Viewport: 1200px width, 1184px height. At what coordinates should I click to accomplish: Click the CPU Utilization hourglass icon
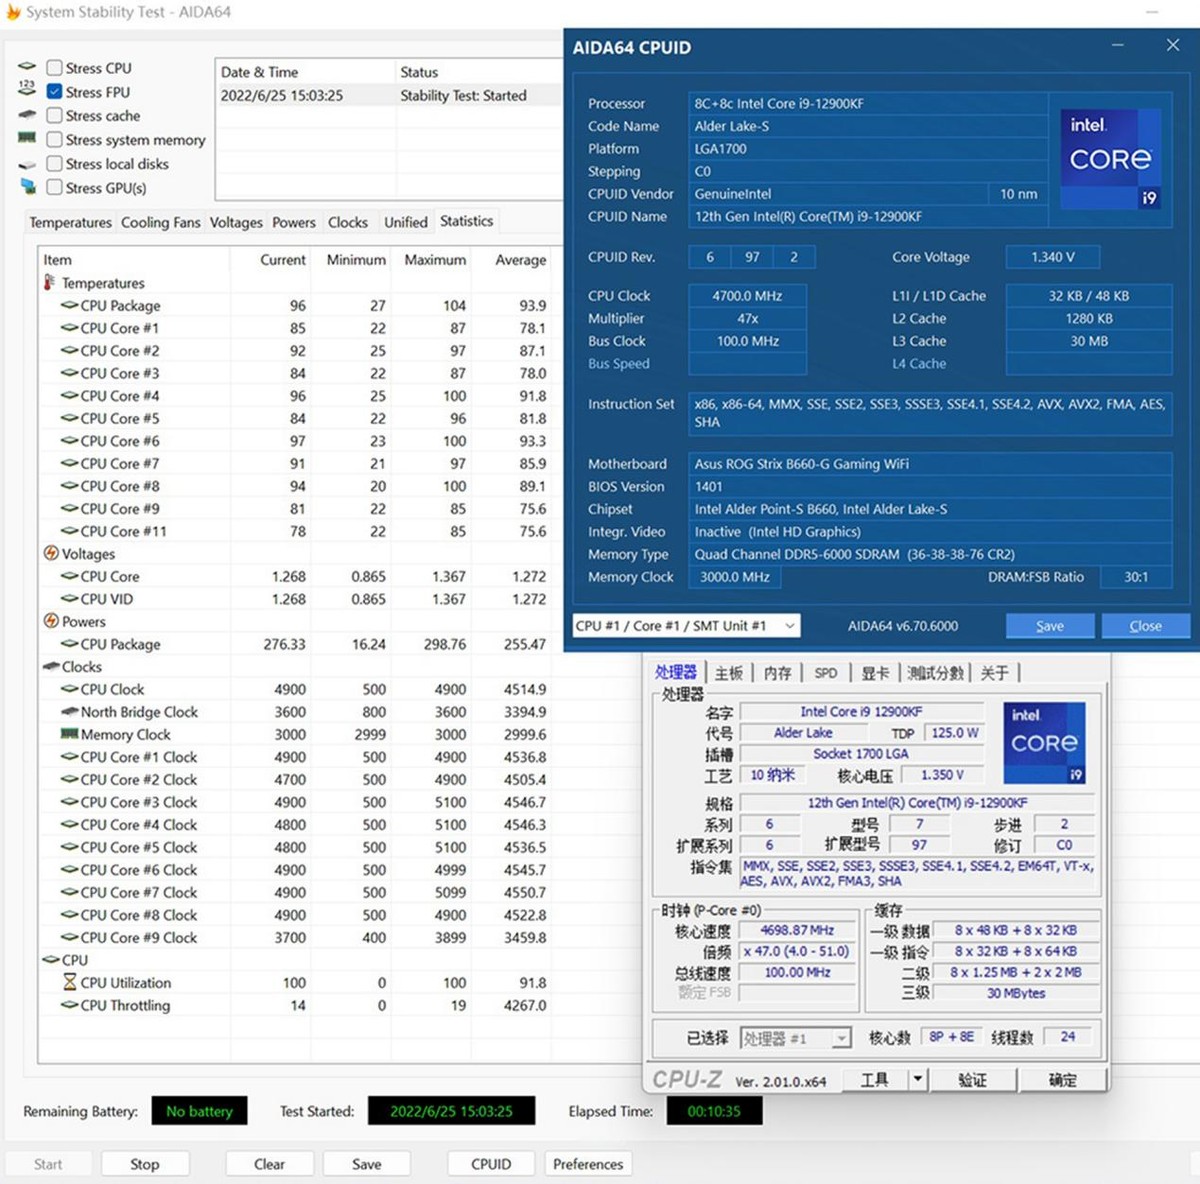point(69,983)
